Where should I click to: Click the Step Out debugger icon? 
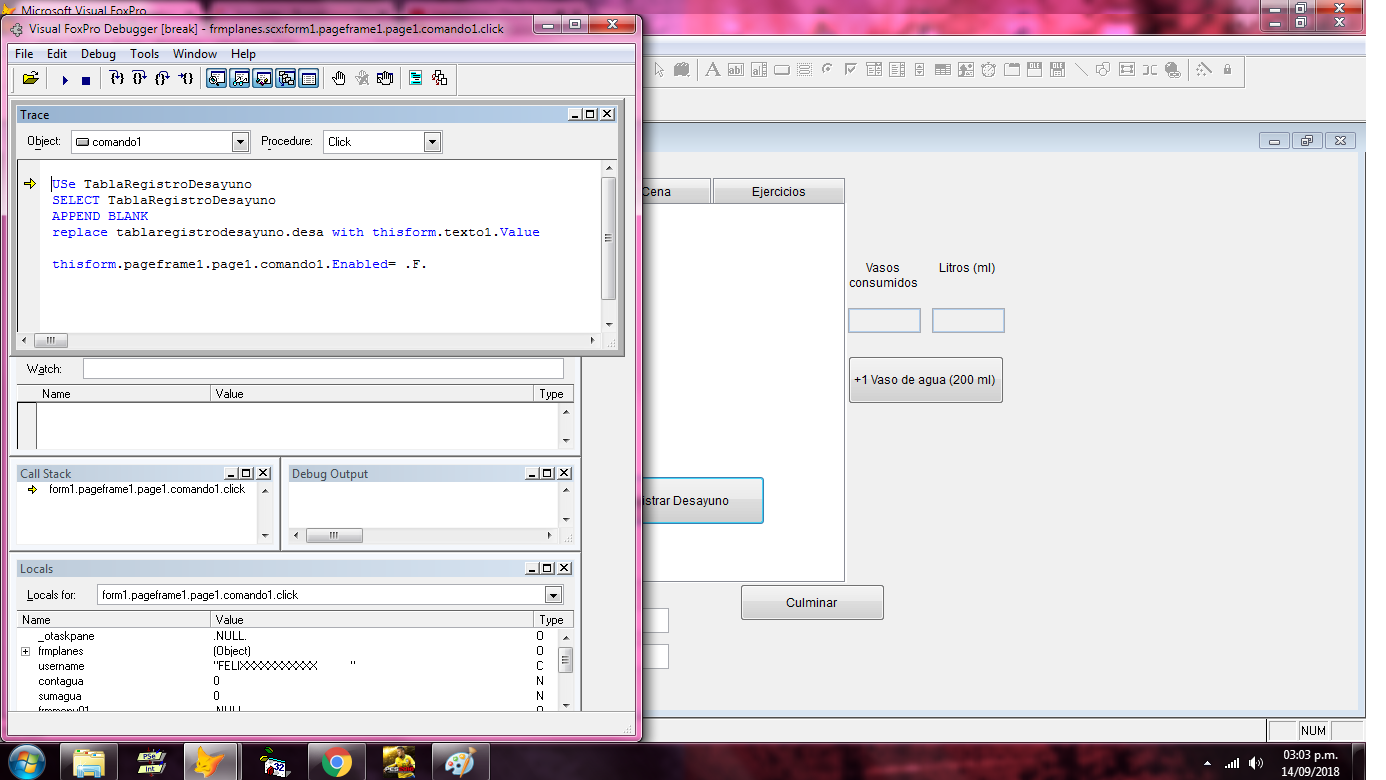pyautogui.click(x=162, y=78)
